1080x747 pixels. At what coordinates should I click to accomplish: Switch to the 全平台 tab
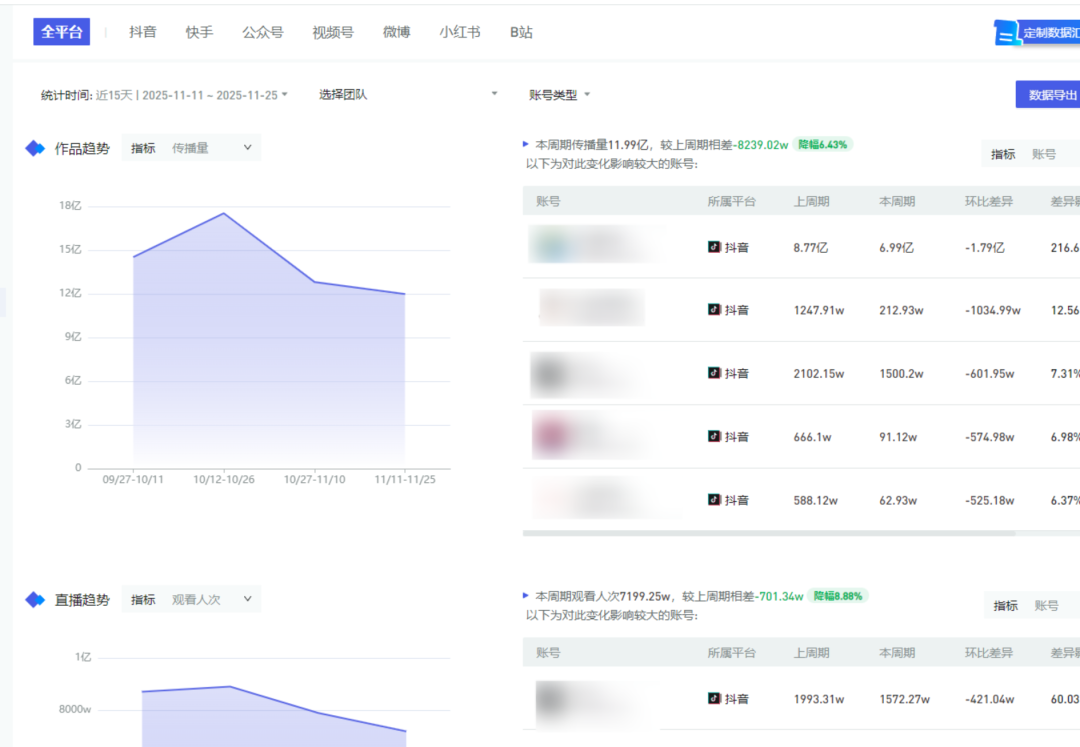click(62, 32)
